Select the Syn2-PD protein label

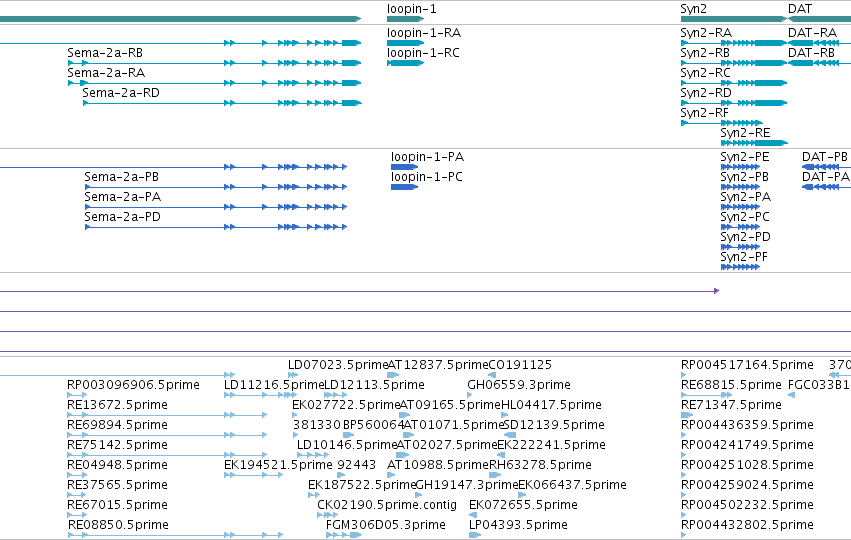click(x=746, y=238)
